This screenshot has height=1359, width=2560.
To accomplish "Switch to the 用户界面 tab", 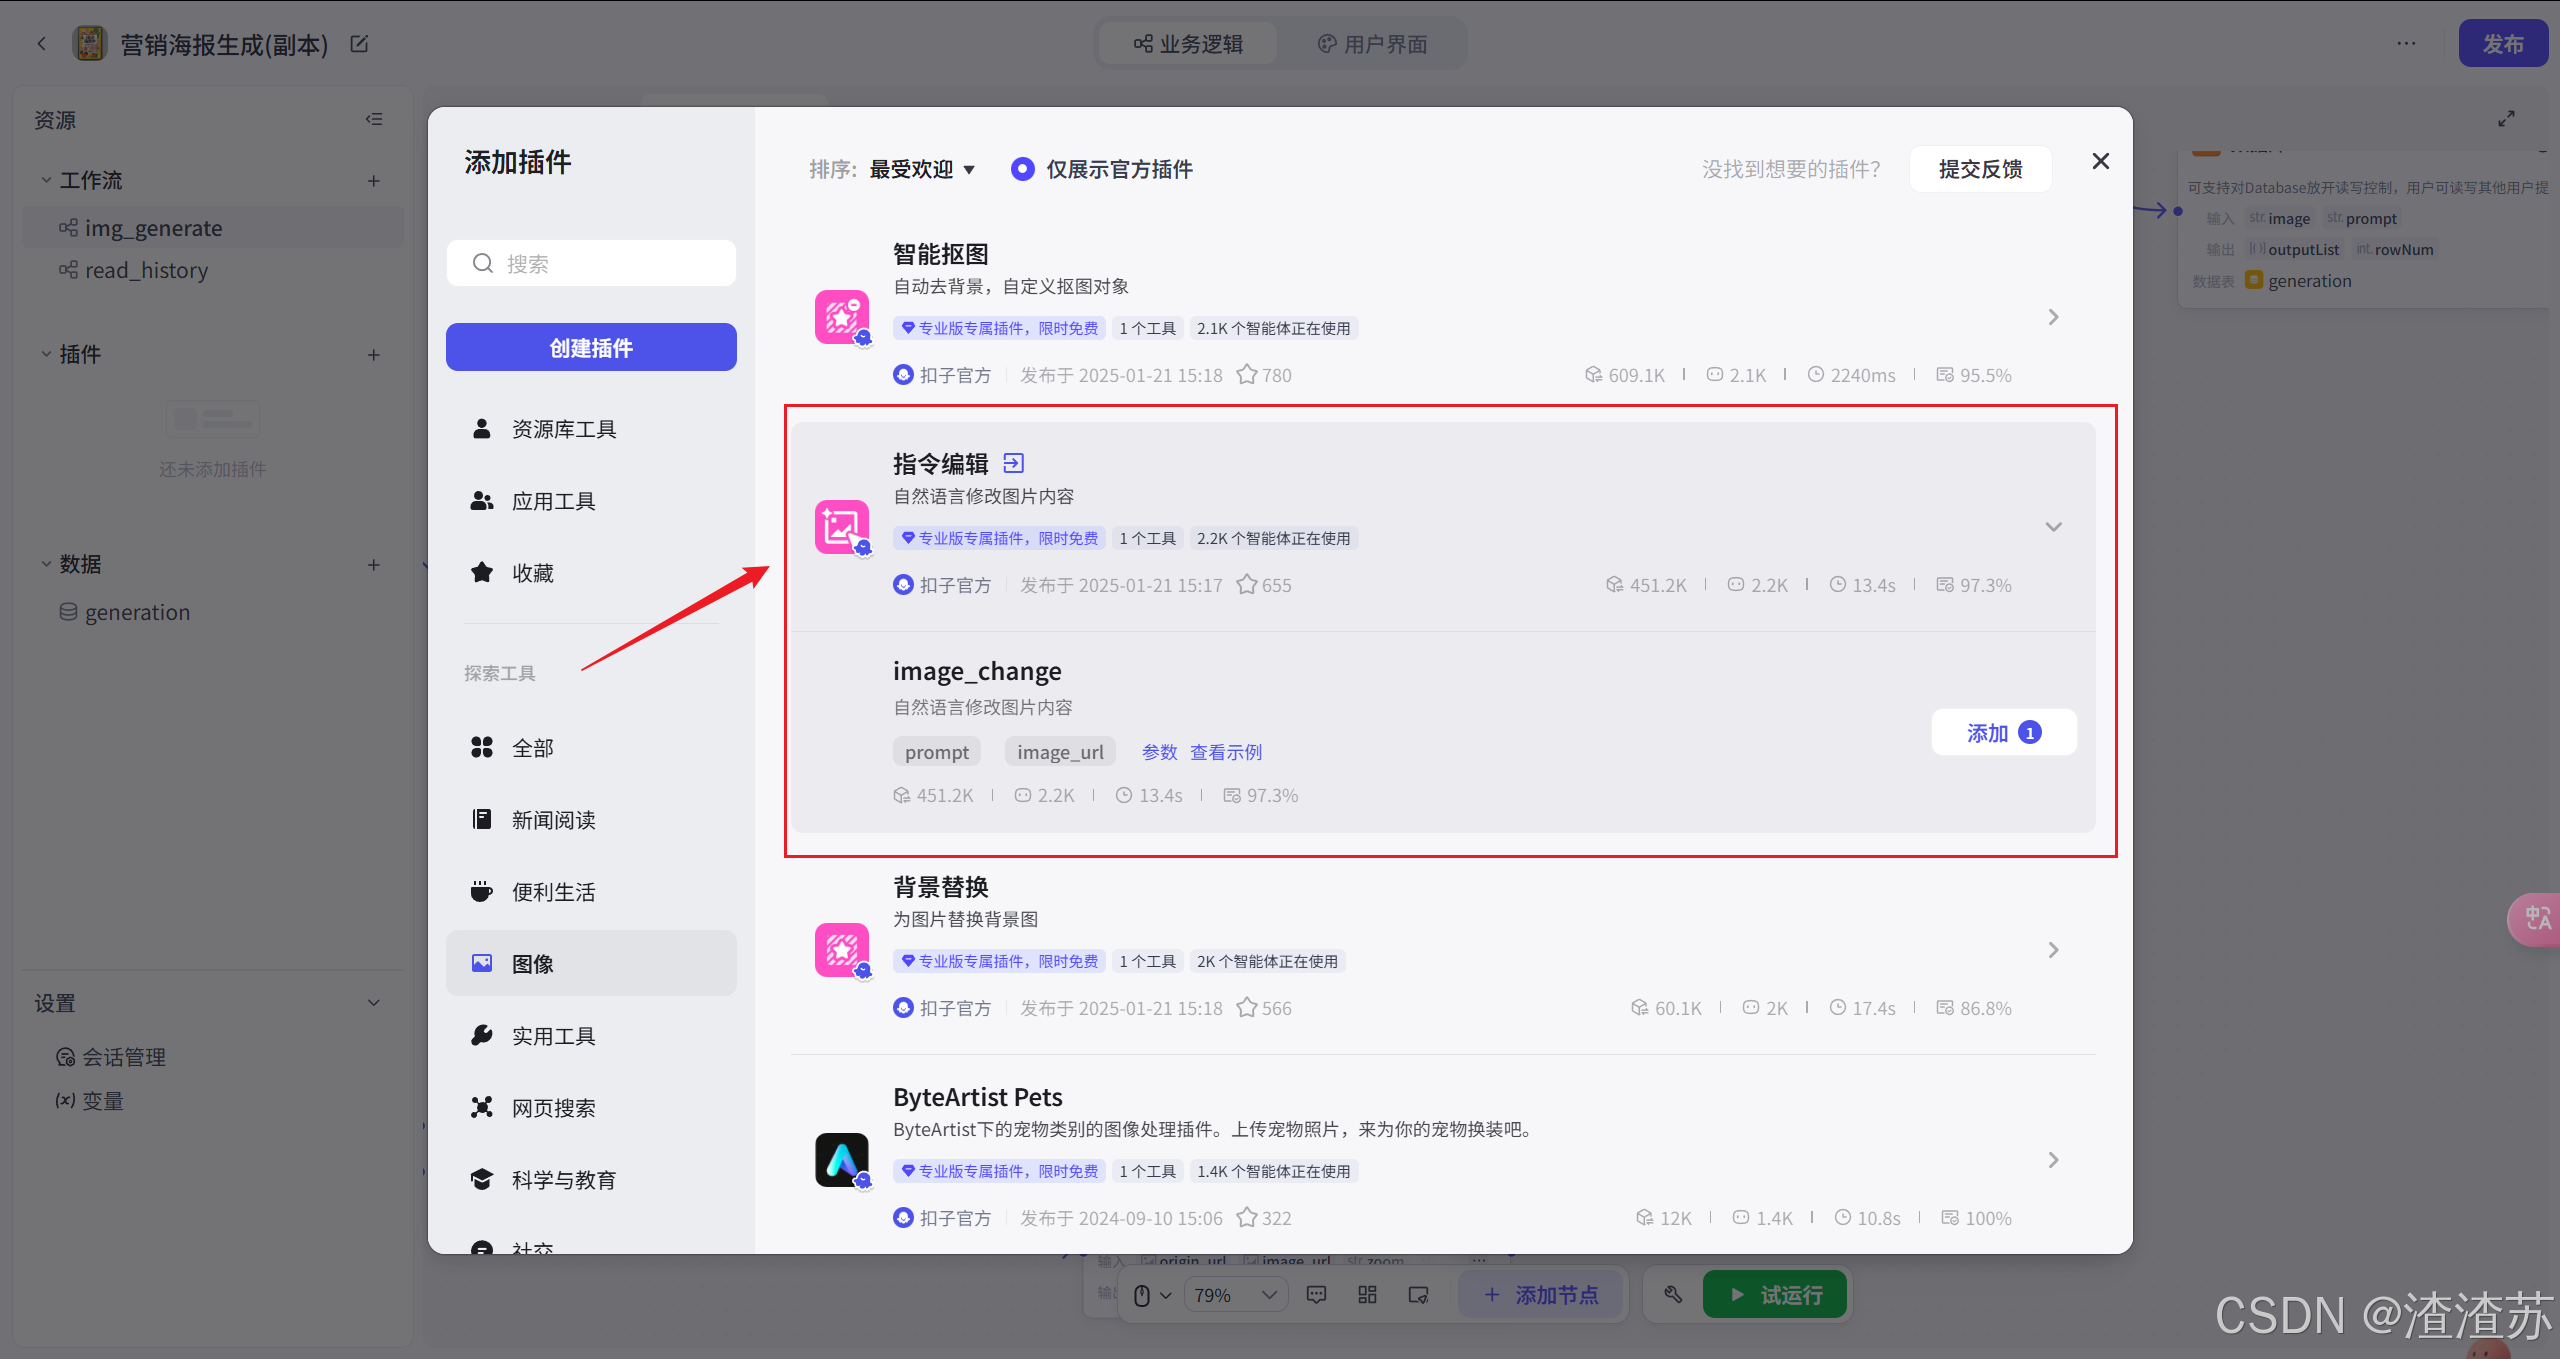I will (x=1373, y=44).
